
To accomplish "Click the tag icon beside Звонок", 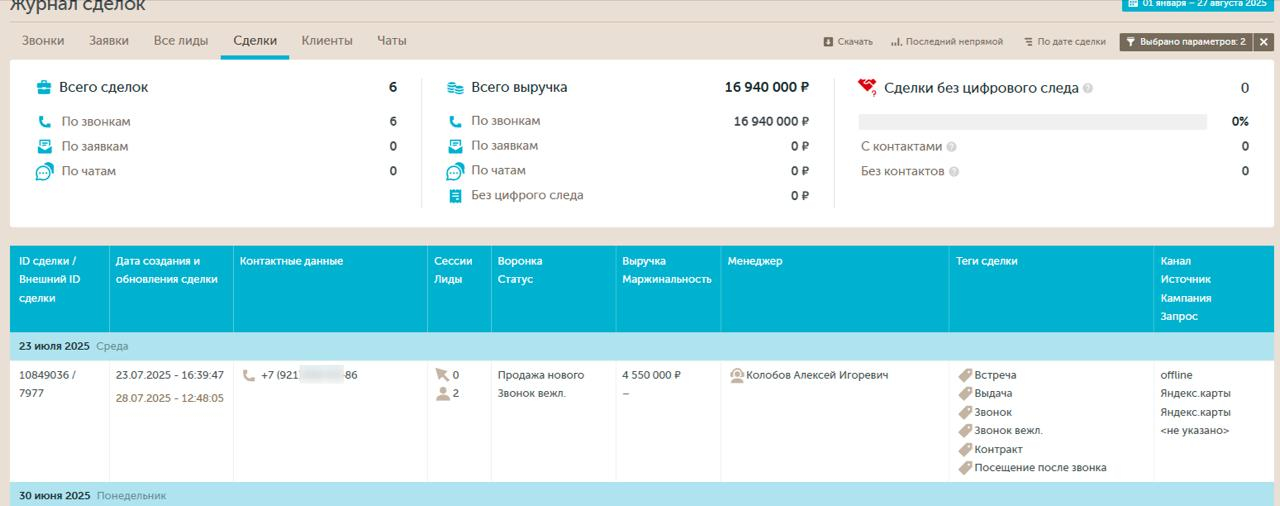I will [965, 412].
